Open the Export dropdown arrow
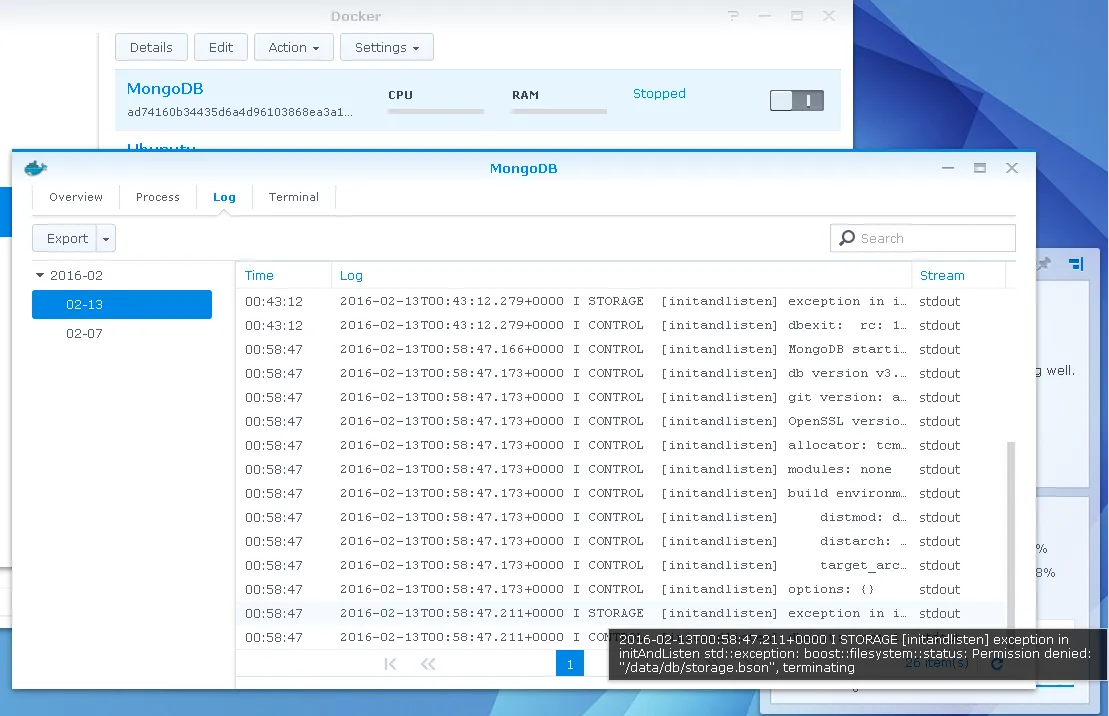This screenshot has height=716, width=1109. click(x=106, y=238)
